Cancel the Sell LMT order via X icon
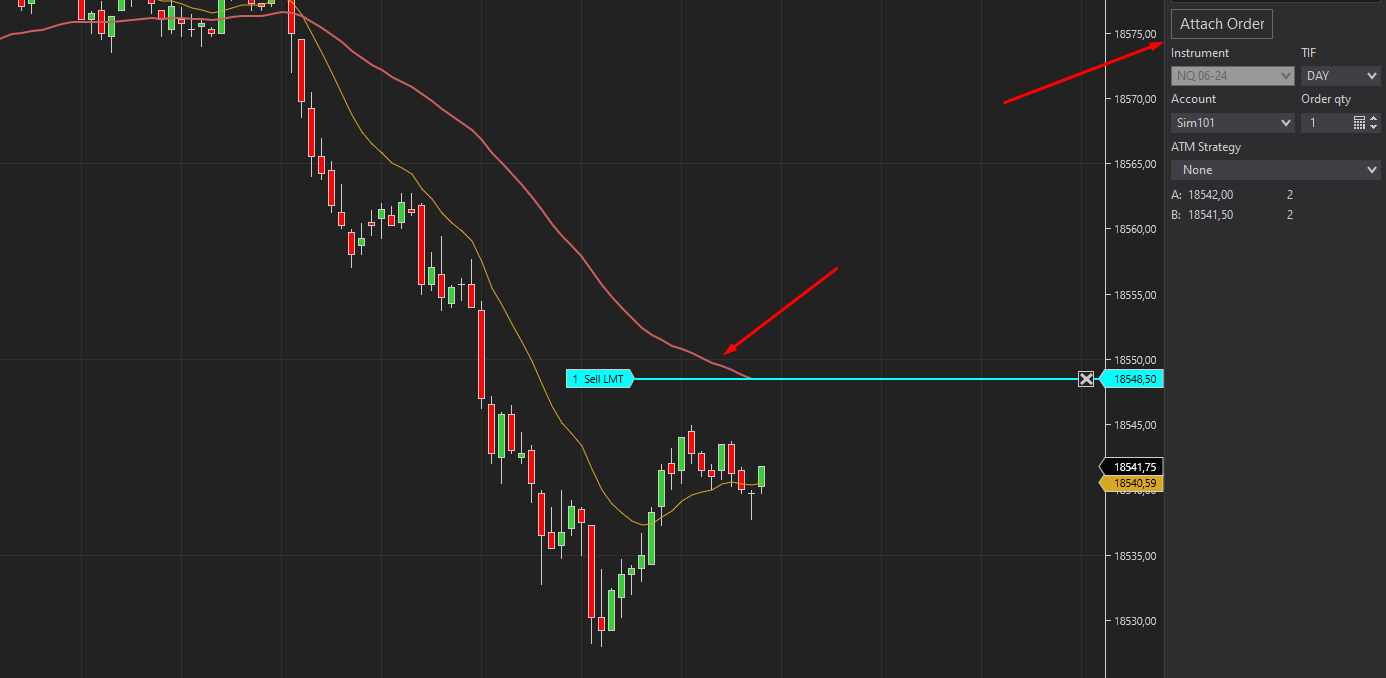 pyautogui.click(x=1086, y=379)
